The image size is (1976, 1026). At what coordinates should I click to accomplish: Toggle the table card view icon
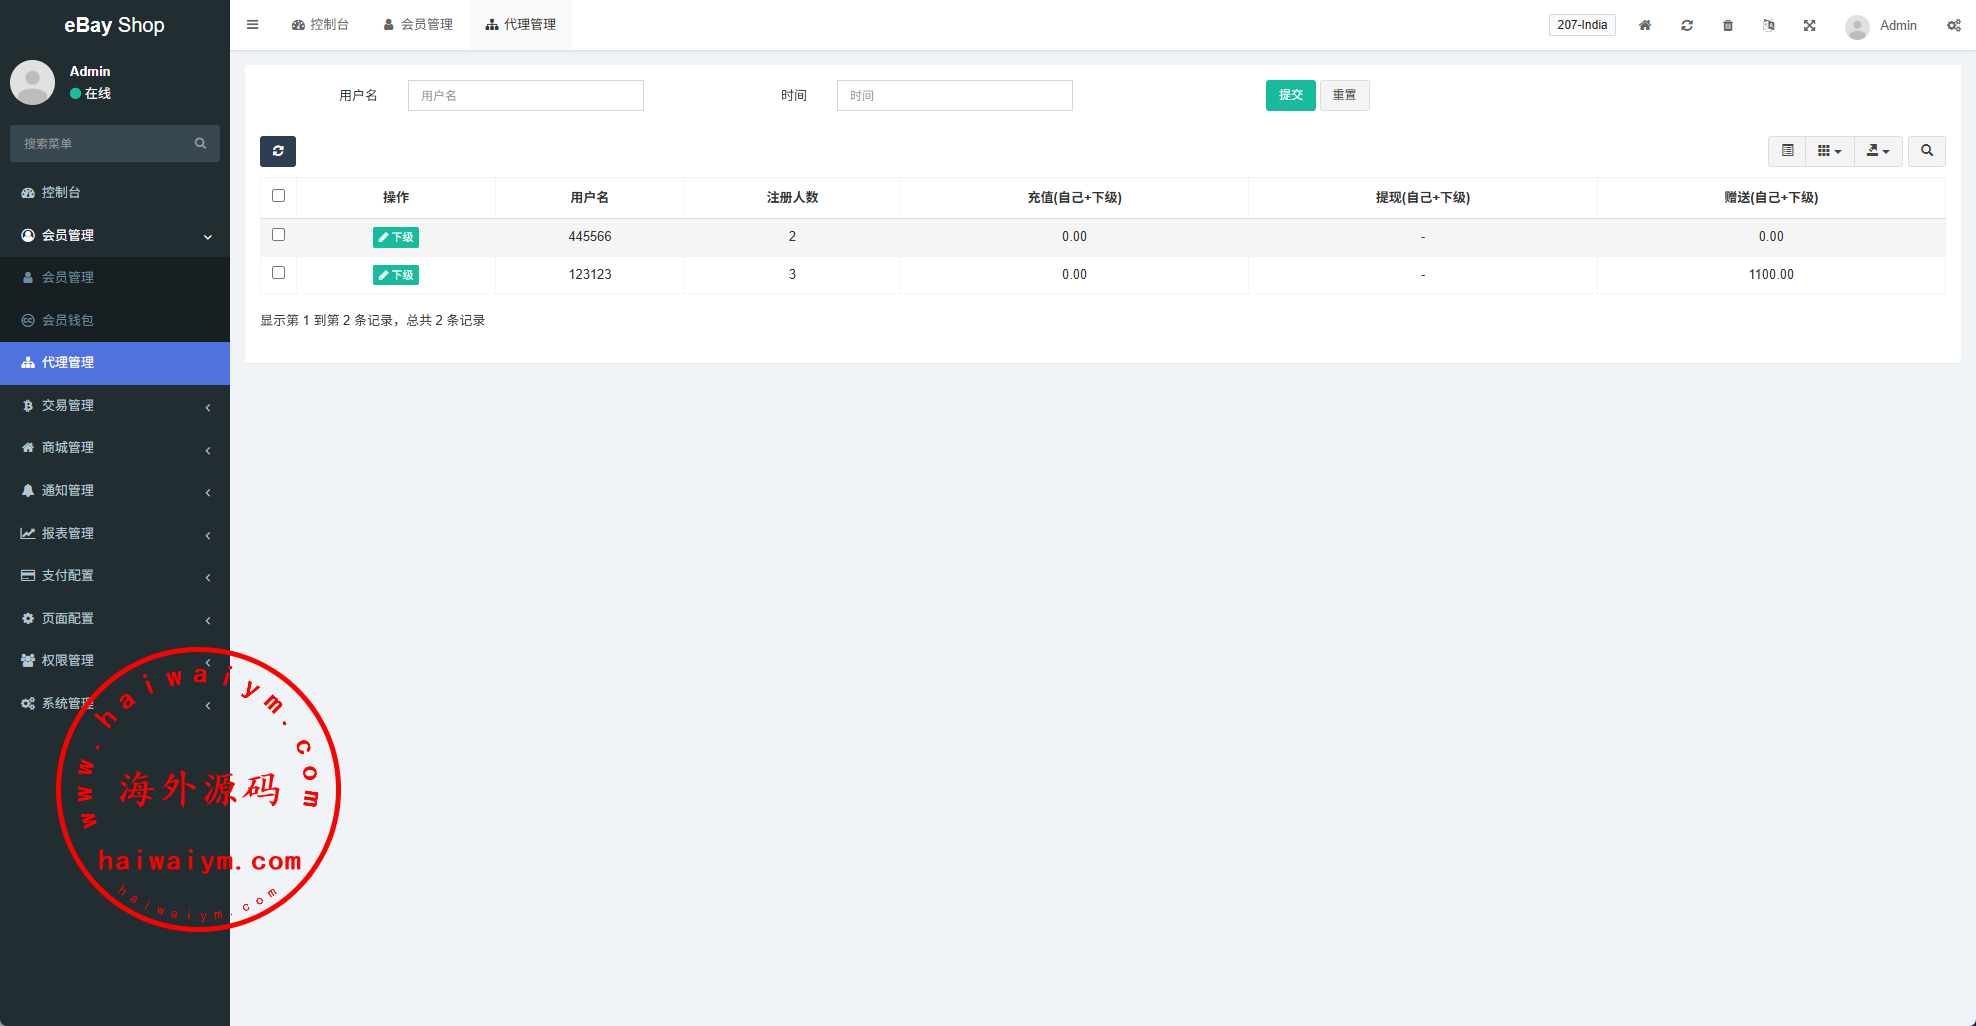point(1787,151)
